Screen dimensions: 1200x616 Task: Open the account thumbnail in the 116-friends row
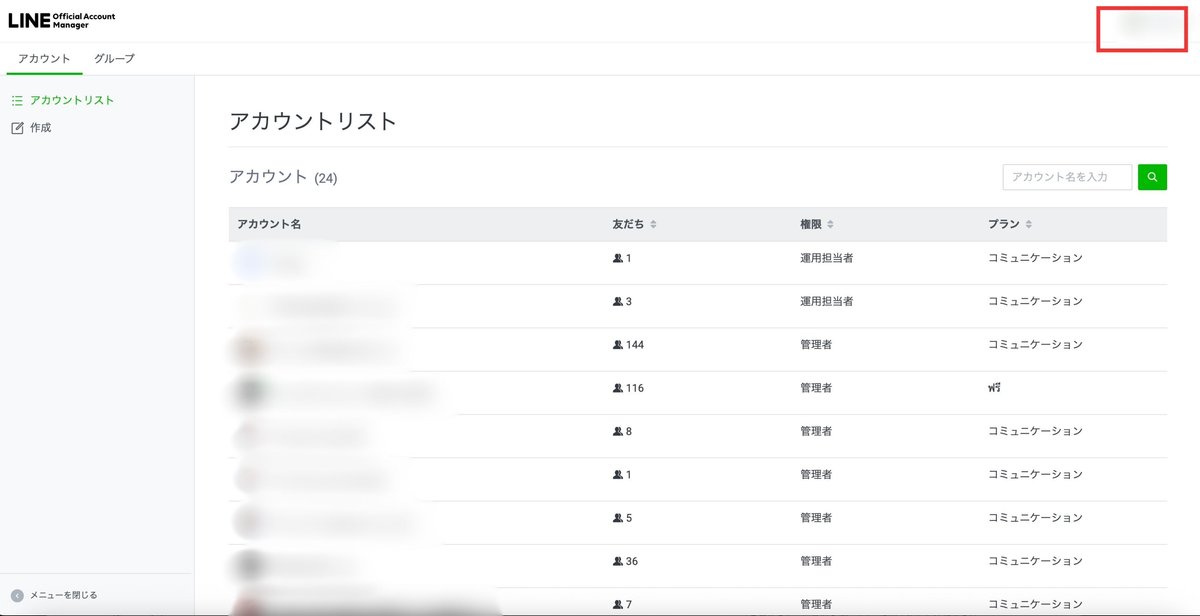point(250,392)
